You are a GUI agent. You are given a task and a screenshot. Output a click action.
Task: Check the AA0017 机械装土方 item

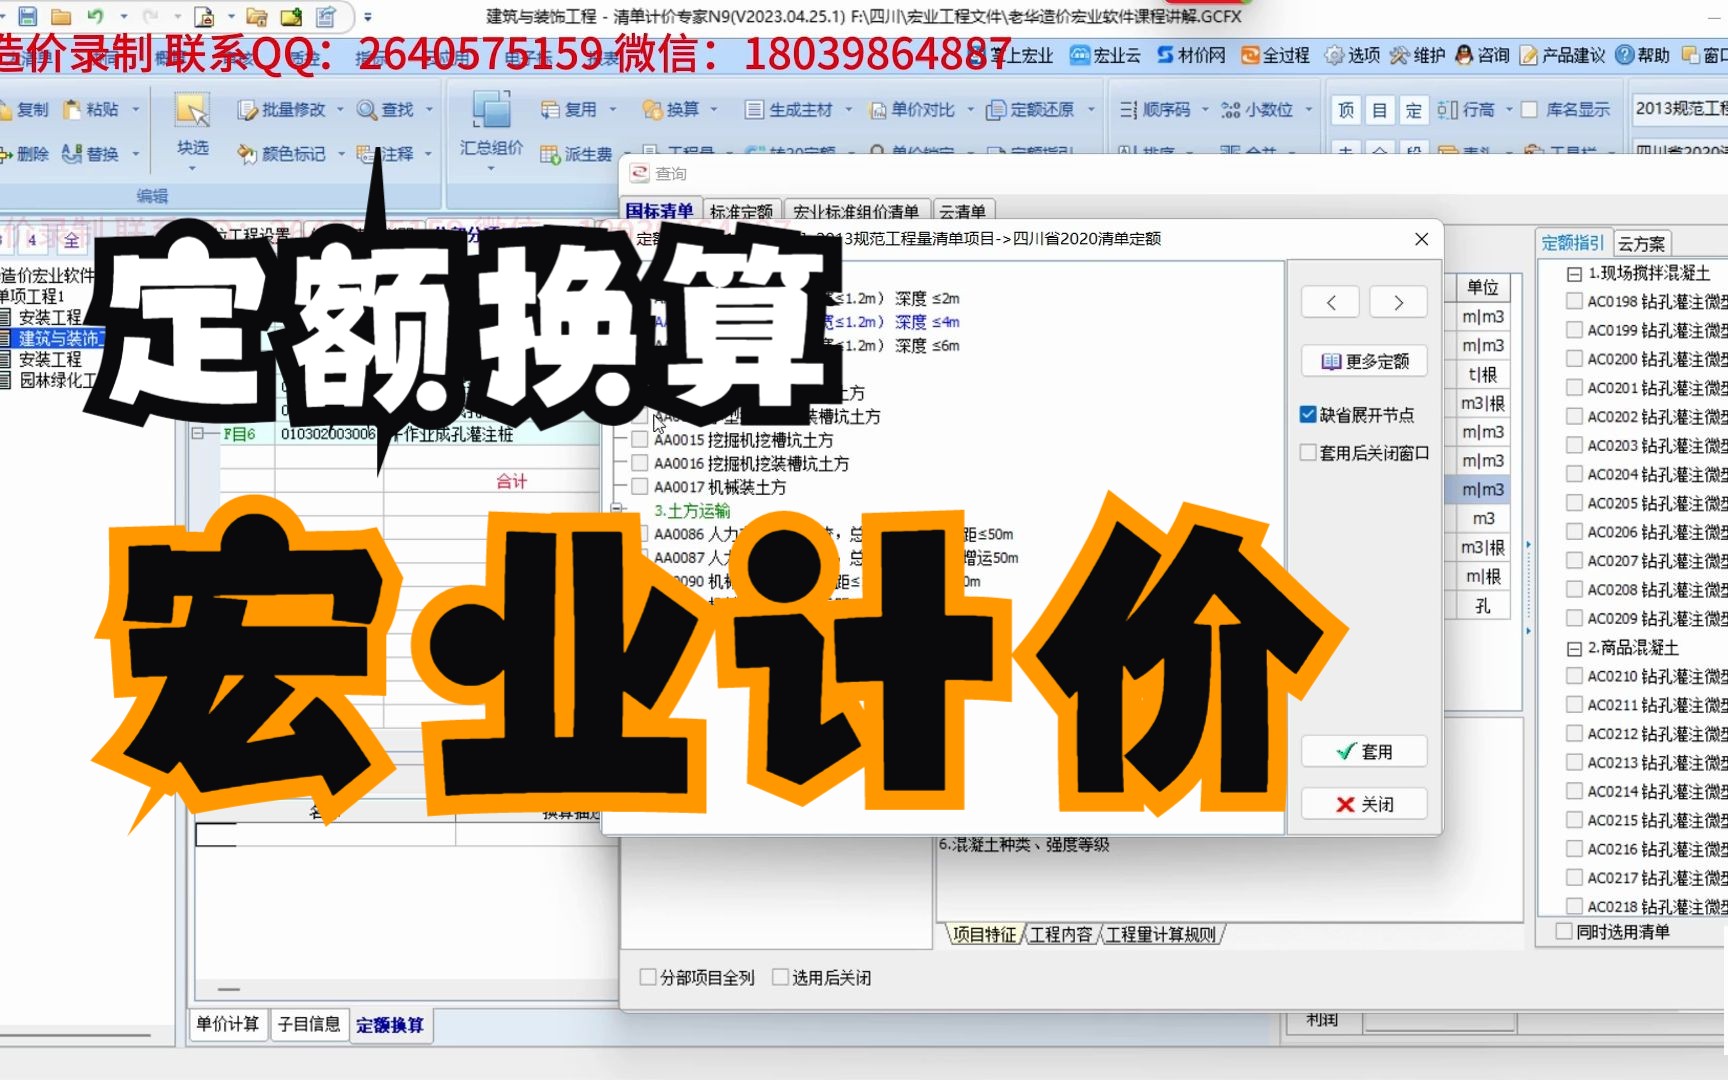click(640, 486)
